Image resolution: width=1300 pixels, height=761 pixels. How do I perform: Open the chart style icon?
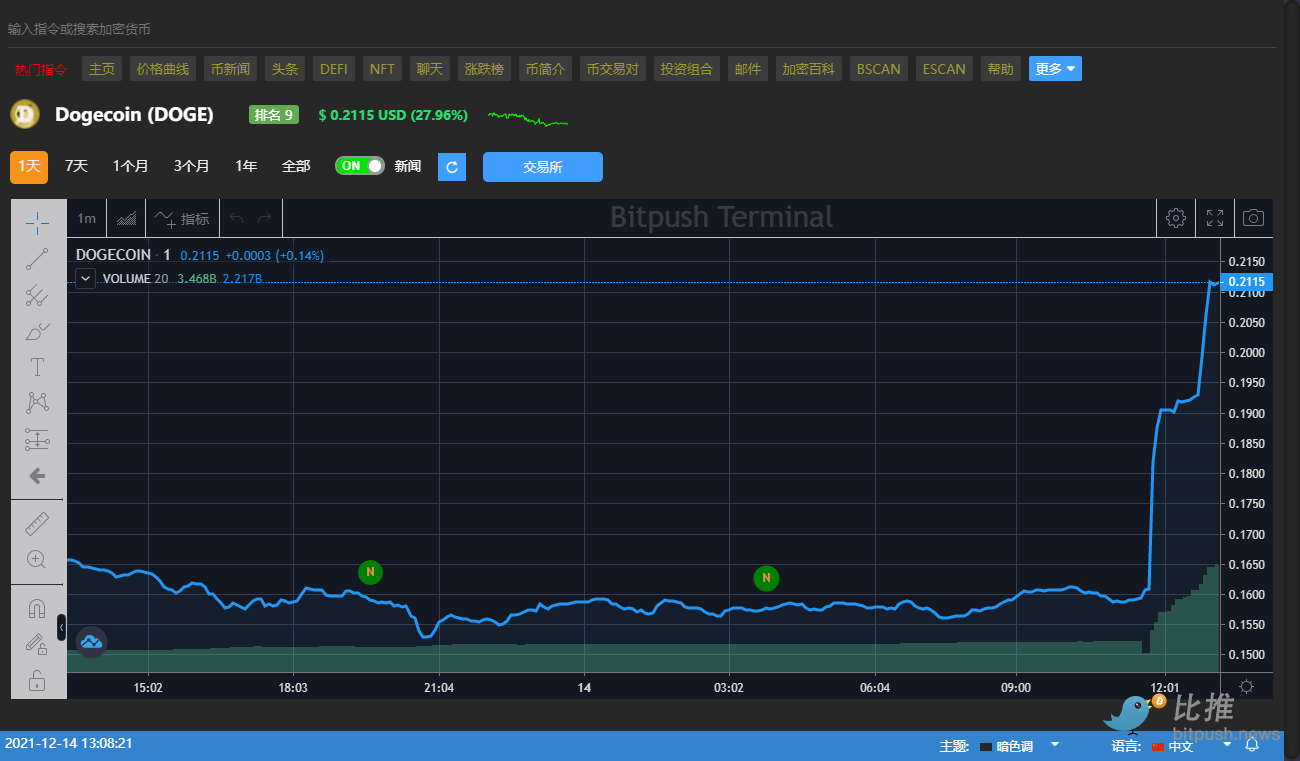127,218
